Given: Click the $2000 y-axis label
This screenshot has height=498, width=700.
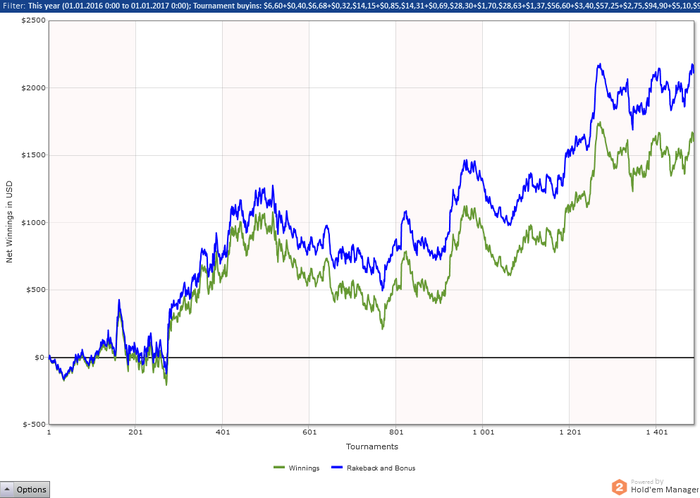Looking at the screenshot, I should click(33, 88).
